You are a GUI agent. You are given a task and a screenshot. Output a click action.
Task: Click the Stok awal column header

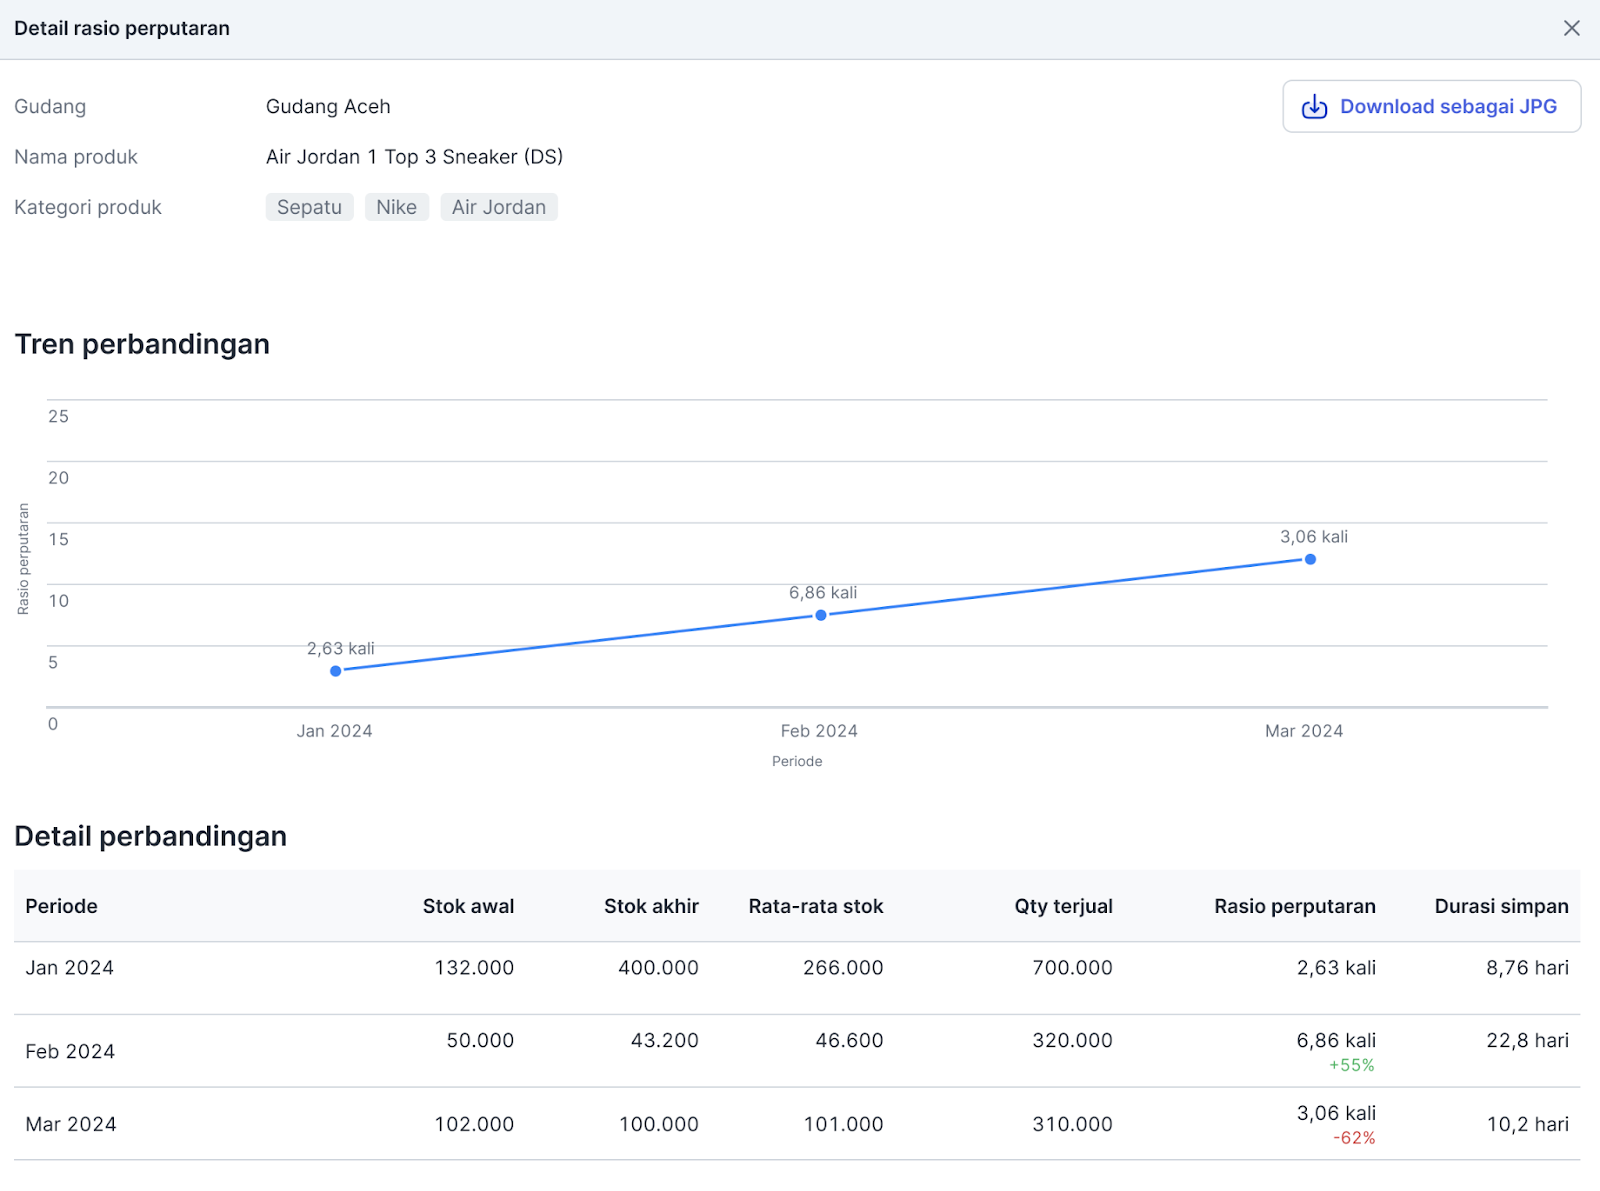pos(468,906)
